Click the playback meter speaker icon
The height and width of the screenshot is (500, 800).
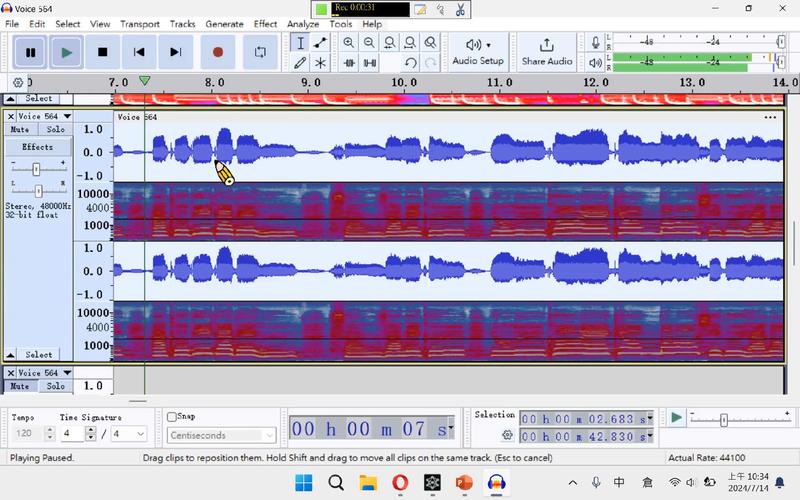595,63
